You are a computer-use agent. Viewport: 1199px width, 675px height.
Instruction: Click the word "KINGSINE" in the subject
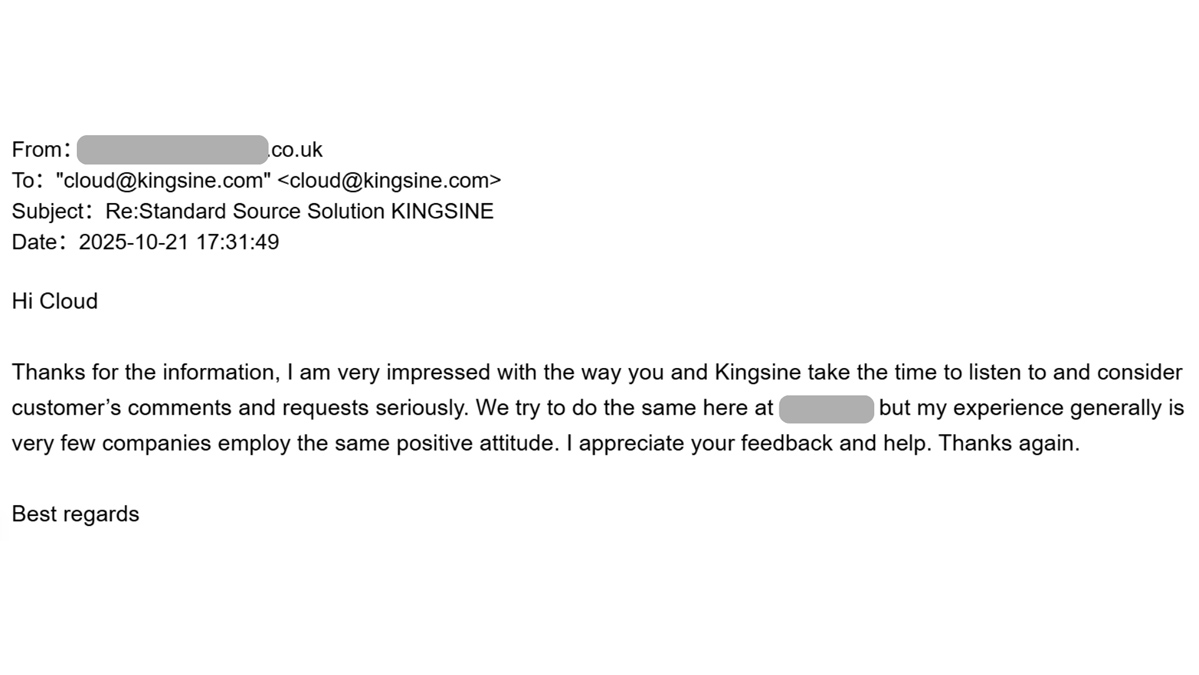pos(442,212)
